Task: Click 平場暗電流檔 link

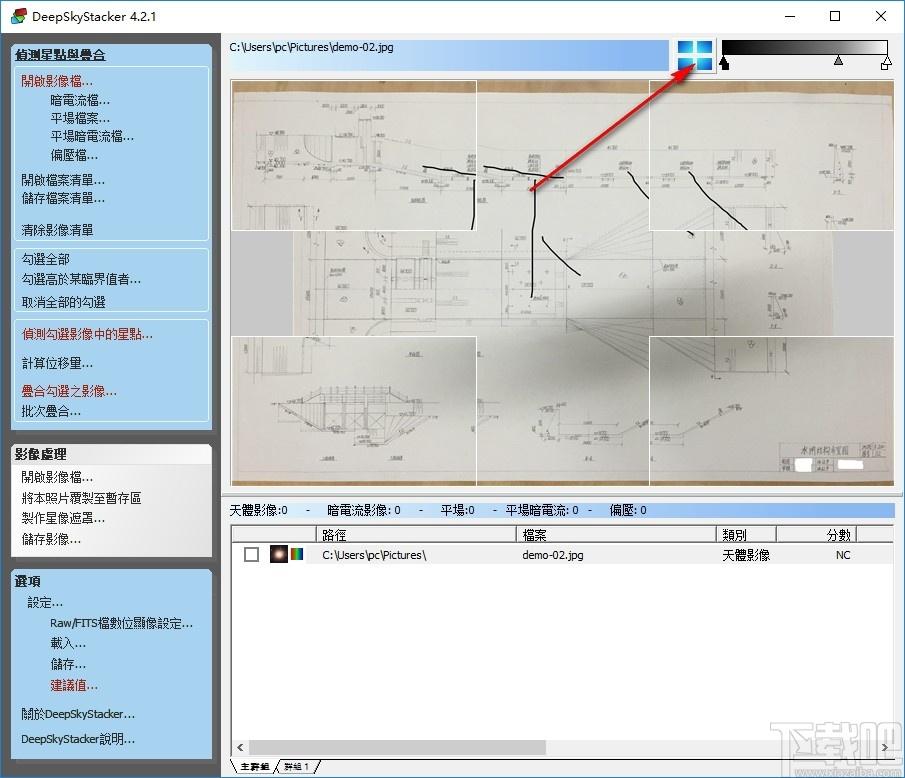Action: (x=92, y=136)
